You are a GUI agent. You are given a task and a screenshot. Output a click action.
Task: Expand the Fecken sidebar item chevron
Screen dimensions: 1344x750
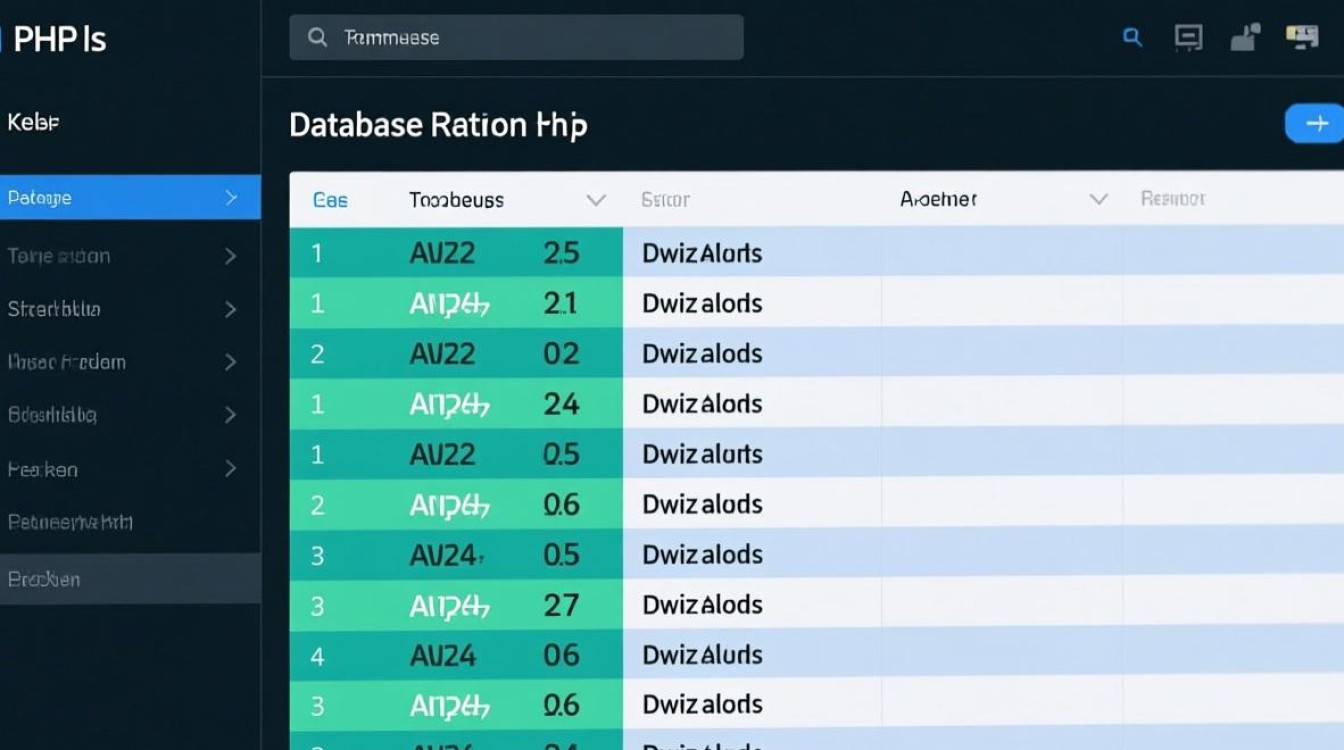click(230, 468)
